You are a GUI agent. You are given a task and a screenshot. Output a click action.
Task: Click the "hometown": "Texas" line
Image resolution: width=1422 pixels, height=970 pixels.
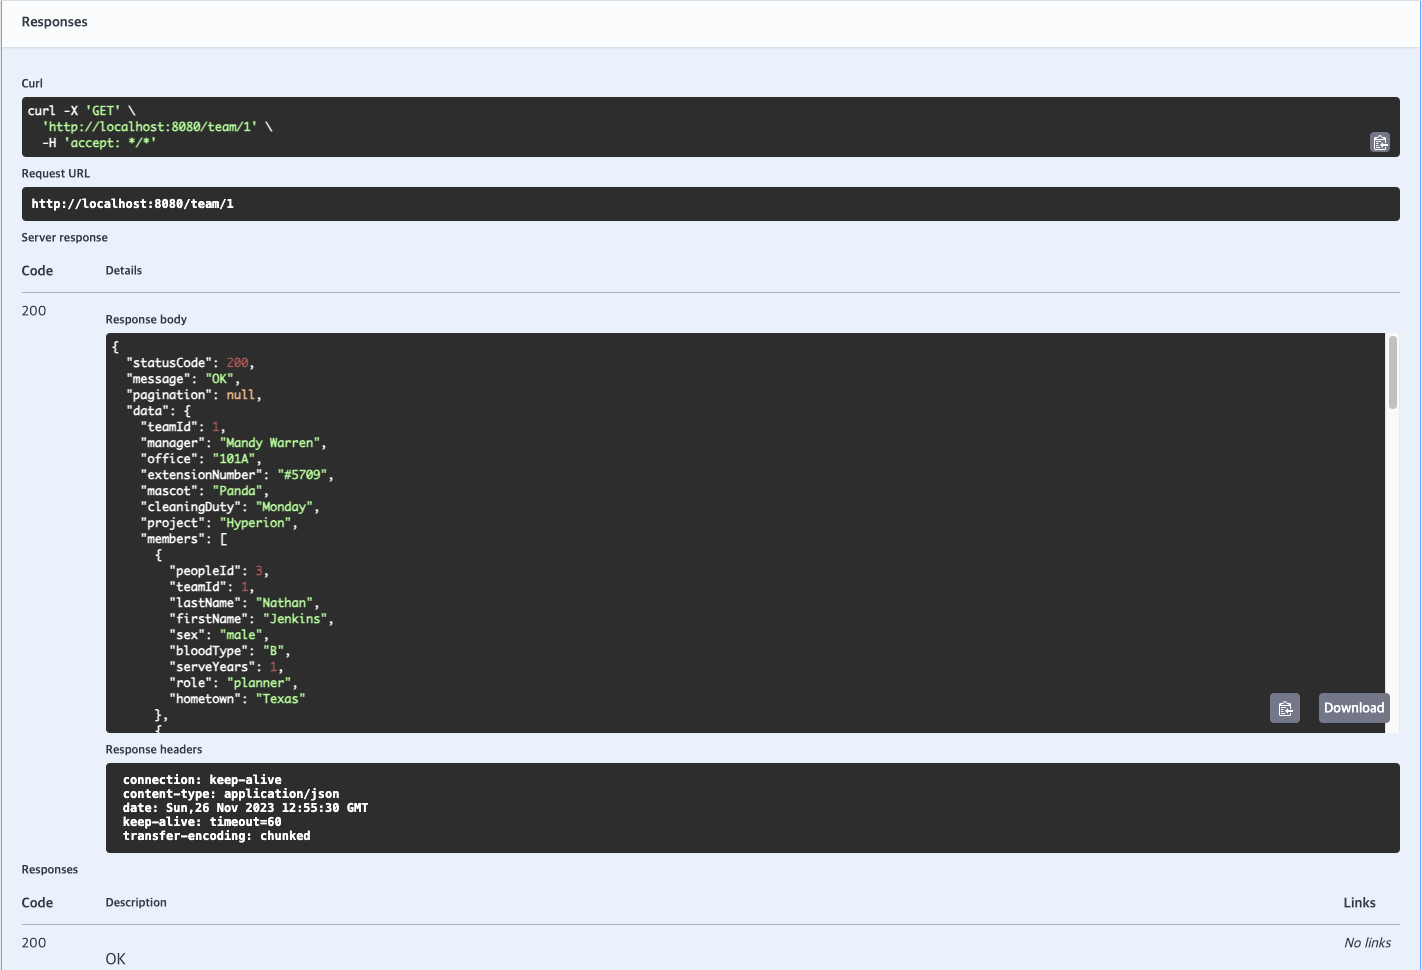(237, 699)
